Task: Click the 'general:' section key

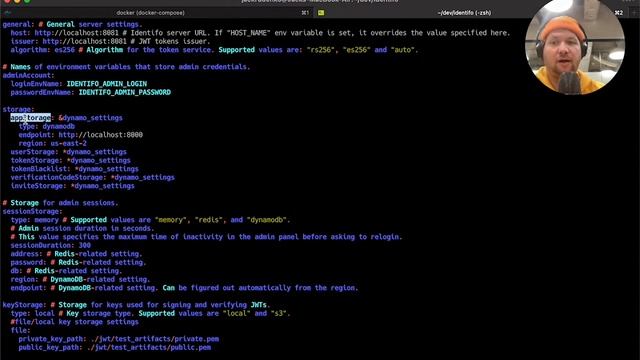Action: click(17, 24)
